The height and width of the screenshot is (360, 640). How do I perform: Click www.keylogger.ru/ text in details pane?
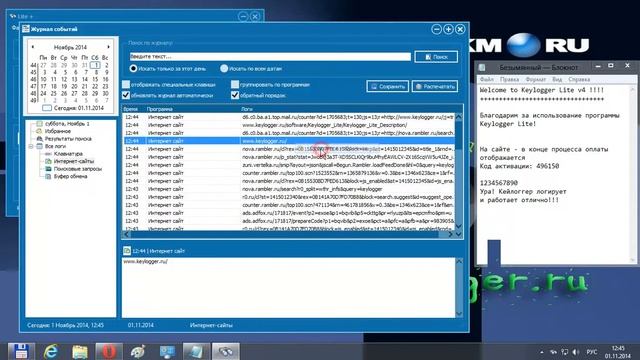pos(145,261)
